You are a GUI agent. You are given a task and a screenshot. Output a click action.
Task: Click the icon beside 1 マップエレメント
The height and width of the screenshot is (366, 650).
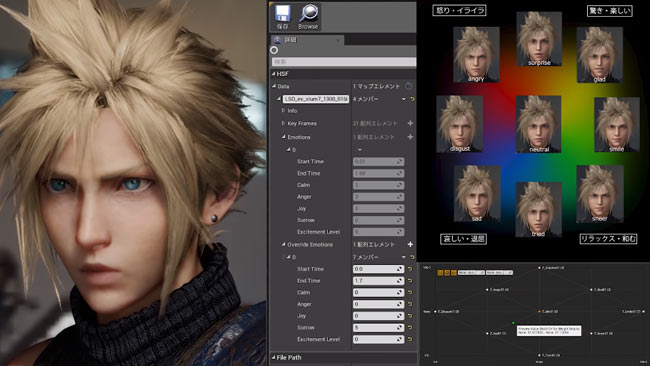408,86
